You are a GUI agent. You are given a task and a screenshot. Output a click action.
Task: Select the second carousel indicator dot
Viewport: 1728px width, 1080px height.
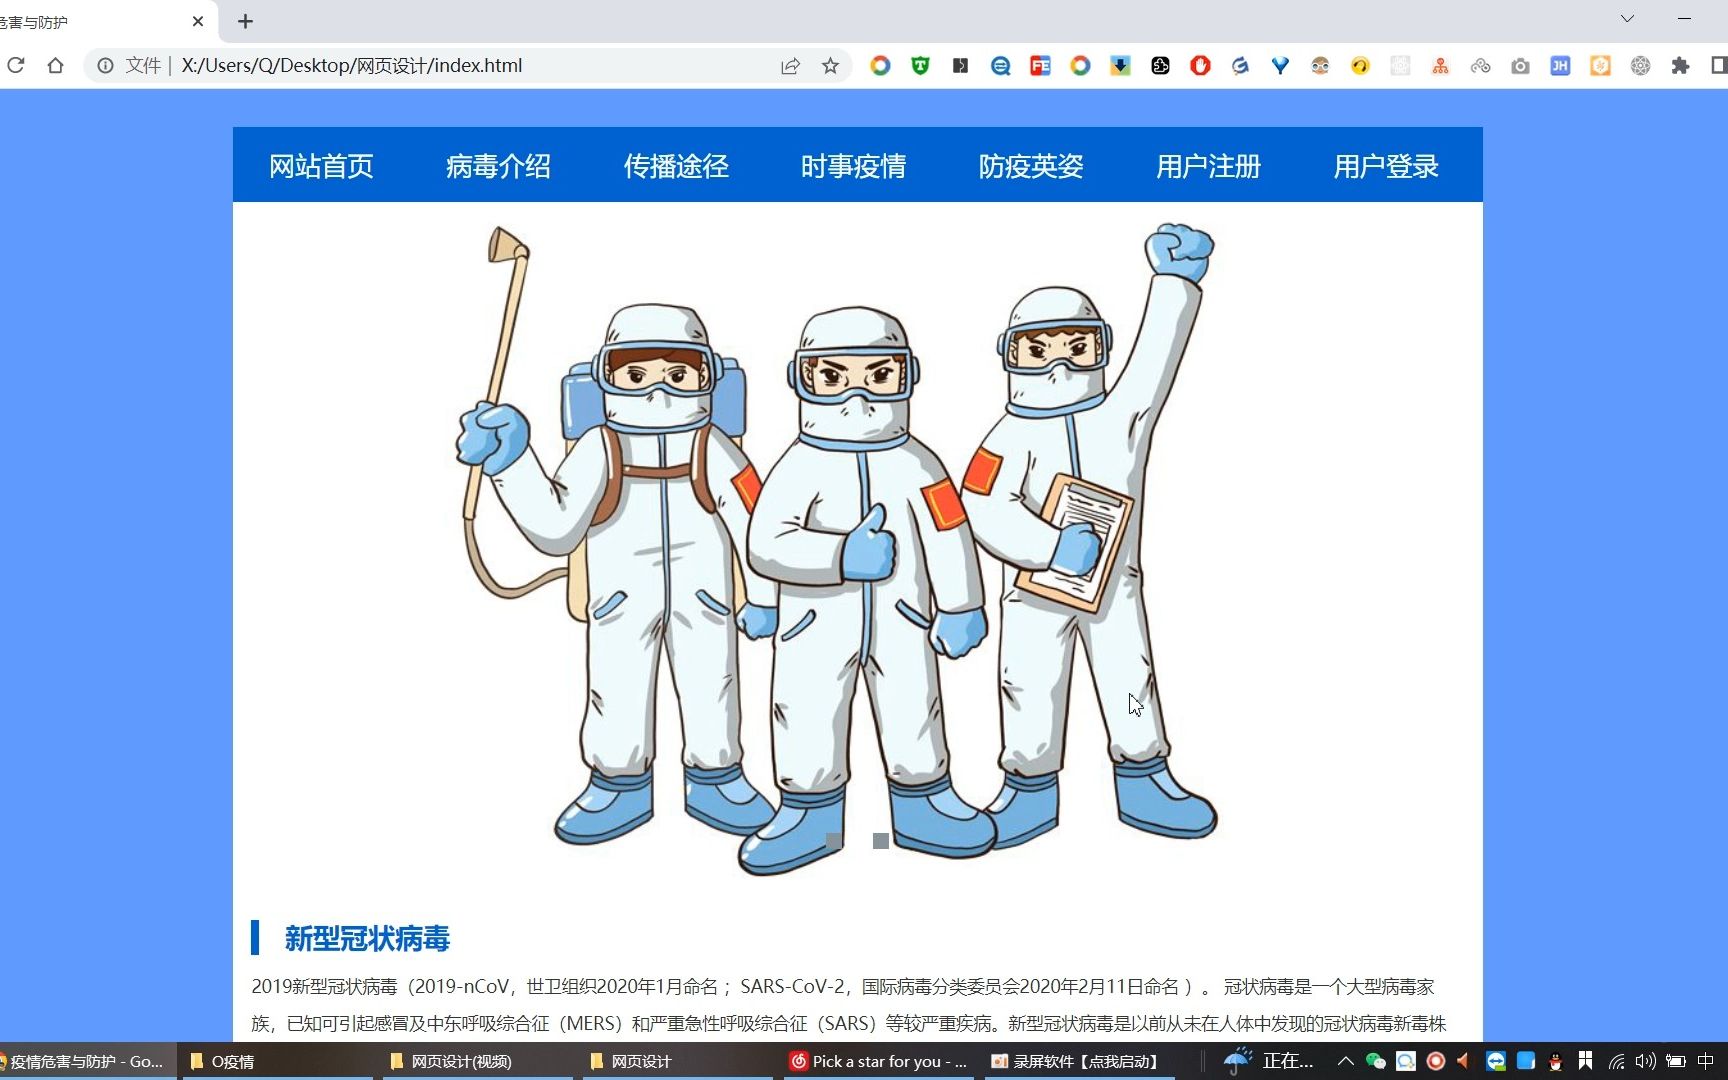(880, 841)
